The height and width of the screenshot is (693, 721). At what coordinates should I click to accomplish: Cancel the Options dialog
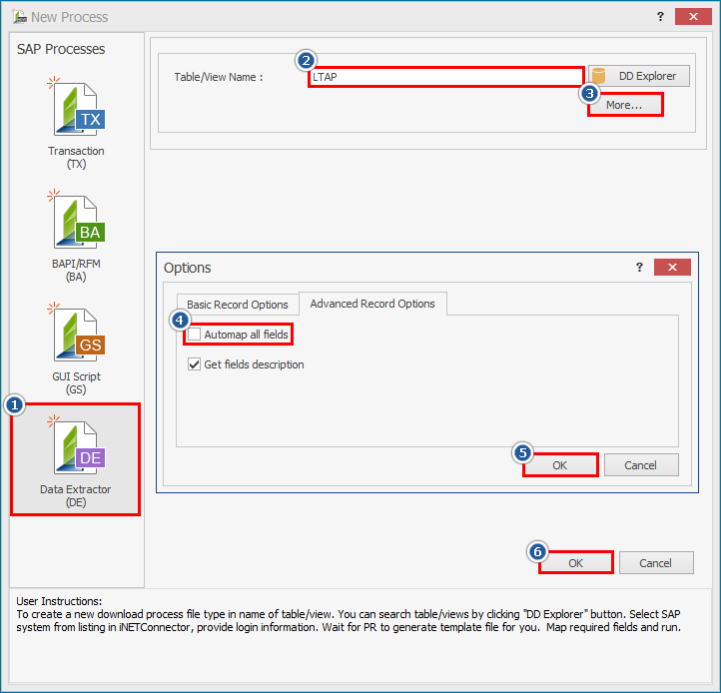640,465
